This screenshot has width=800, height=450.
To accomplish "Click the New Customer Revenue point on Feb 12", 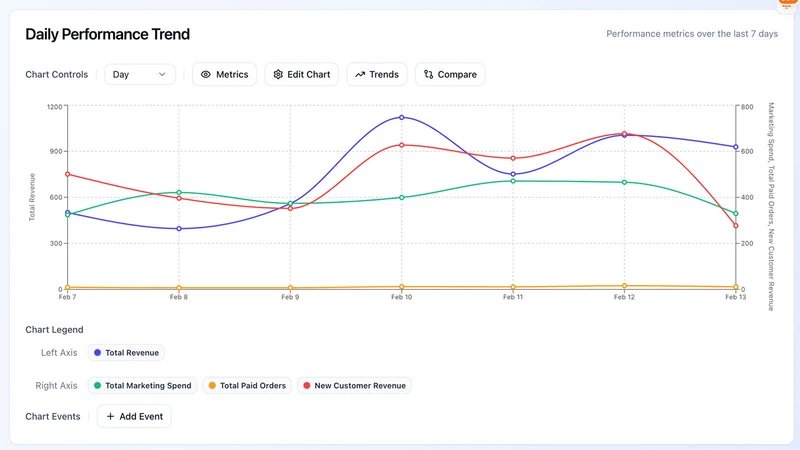I will [624, 134].
